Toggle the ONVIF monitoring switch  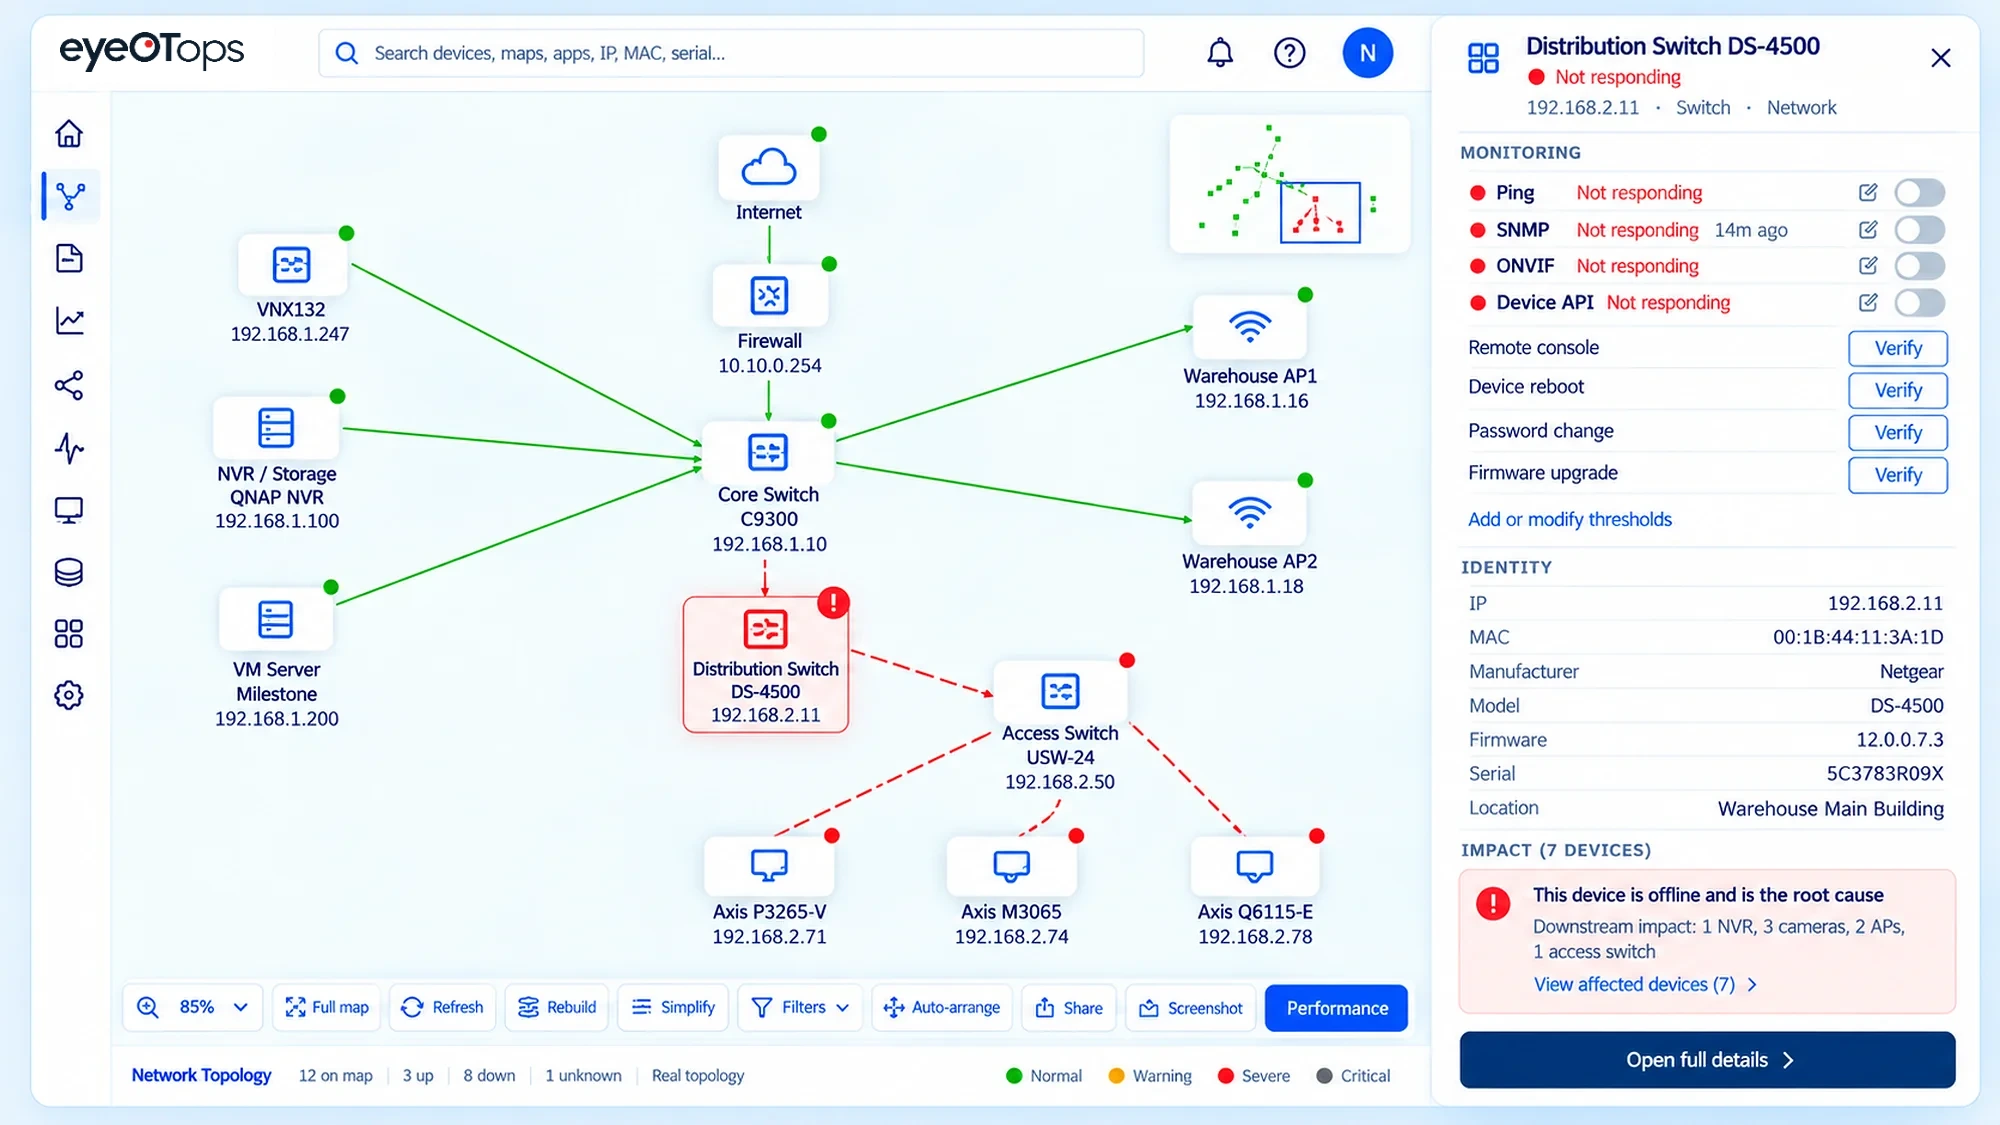point(1920,266)
